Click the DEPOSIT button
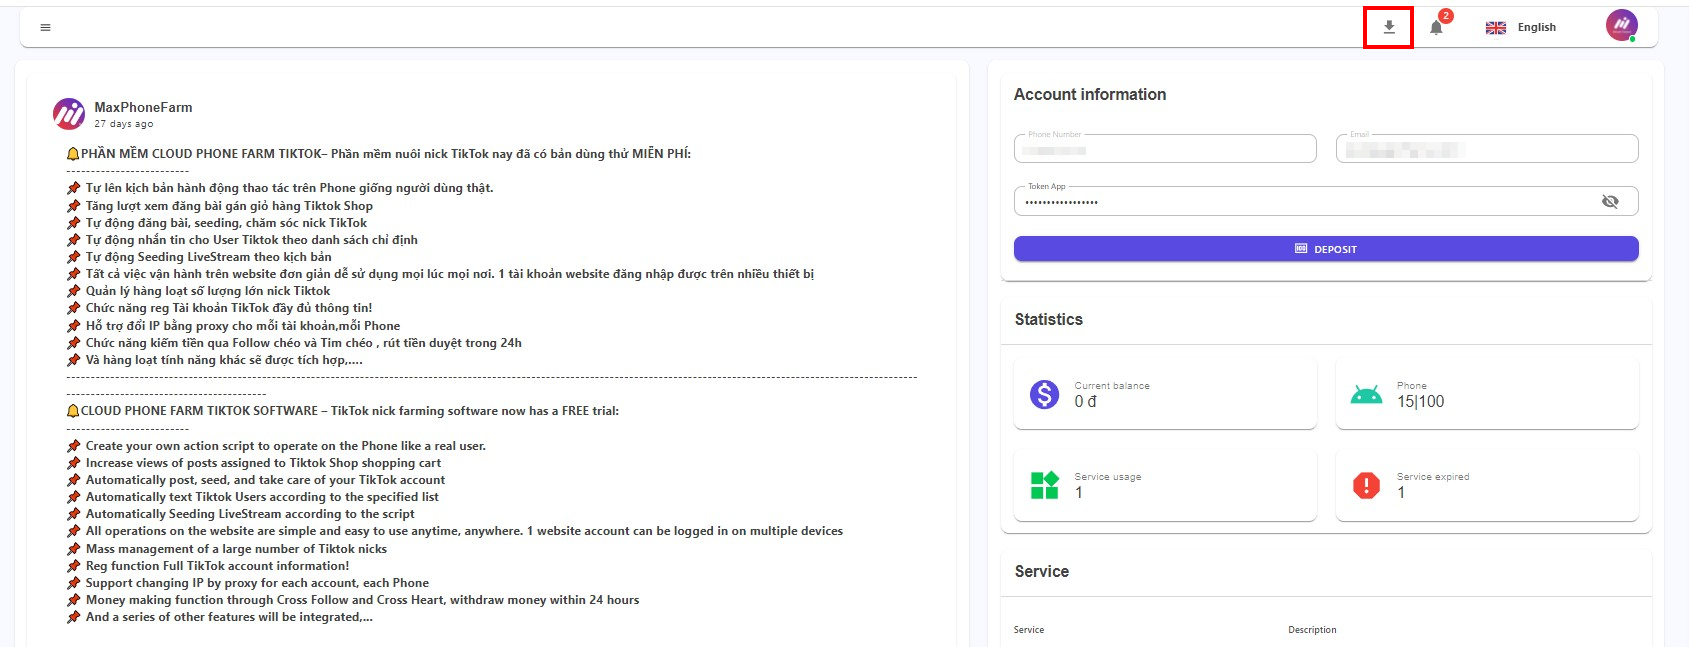 tap(1326, 249)
